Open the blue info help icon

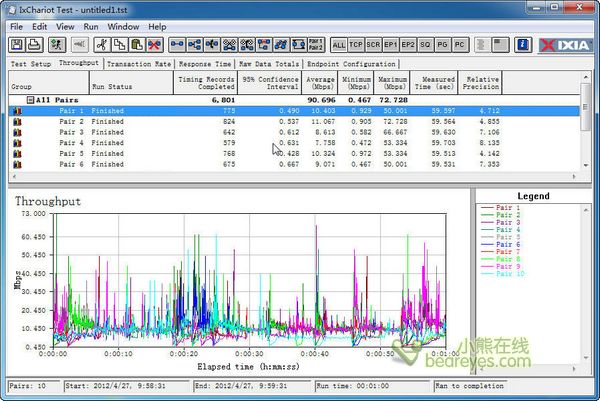click(x=523, y=45)
